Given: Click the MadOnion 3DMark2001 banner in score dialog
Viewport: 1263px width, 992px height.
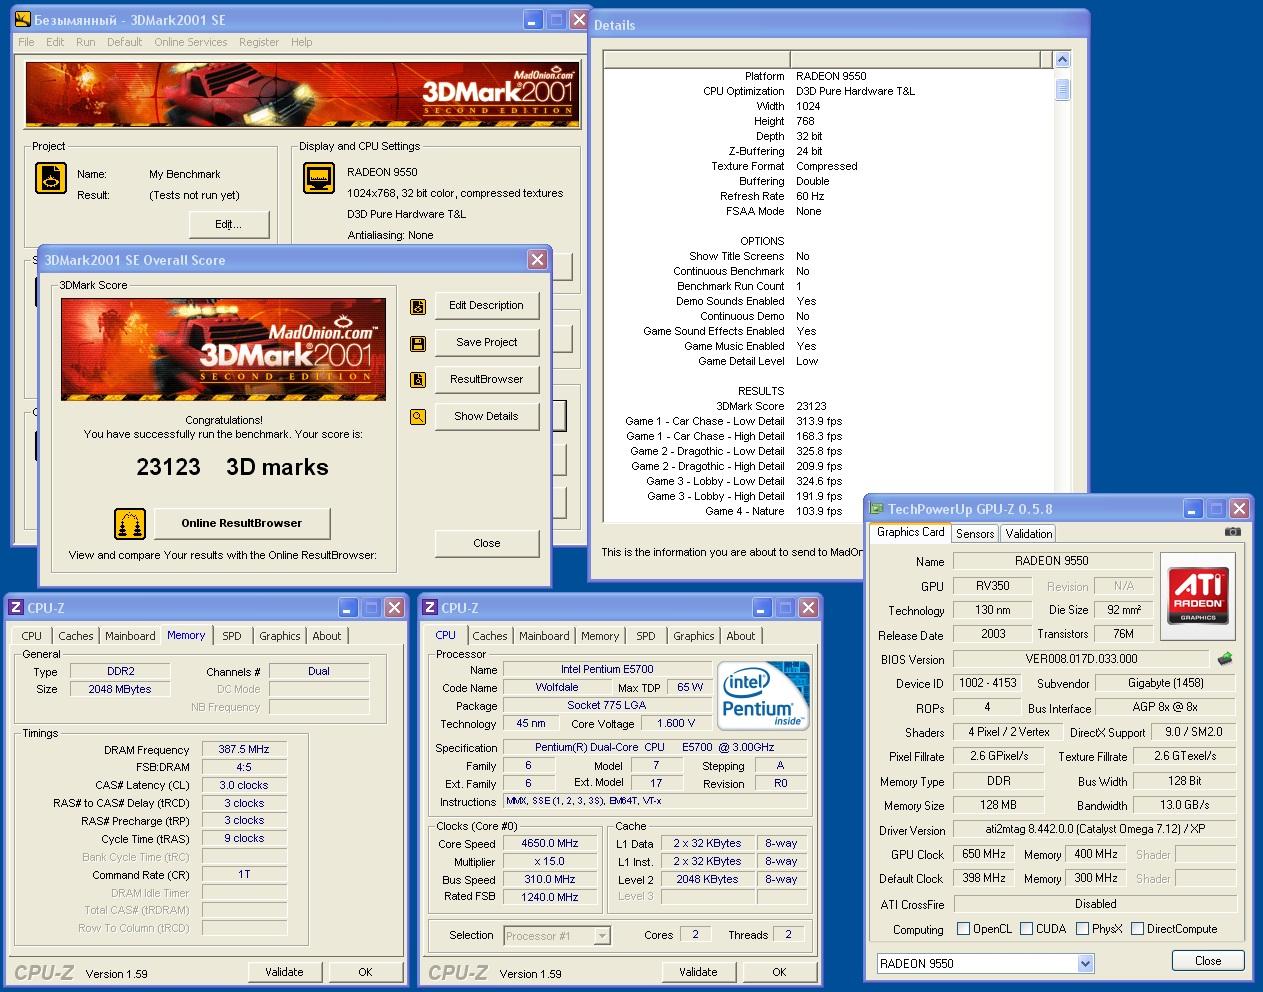Looking at the screenshot, I should (x=223, y=349).
